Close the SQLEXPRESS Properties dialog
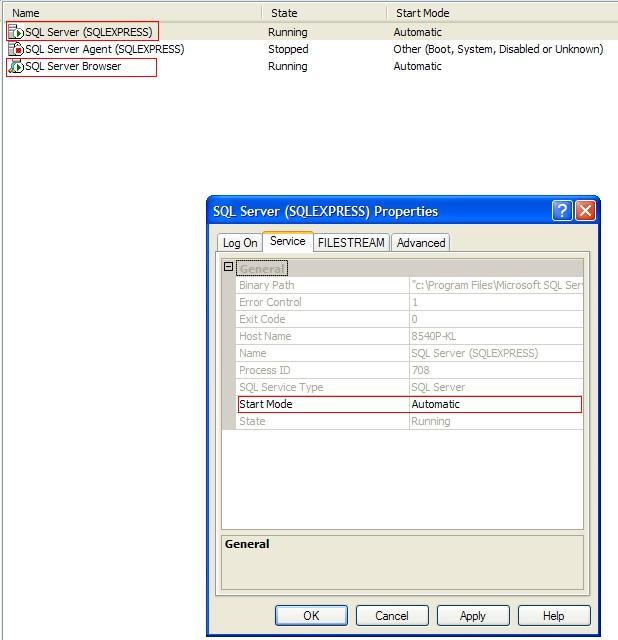The height and width of the screenshot is (640, 618). (585, 211)
